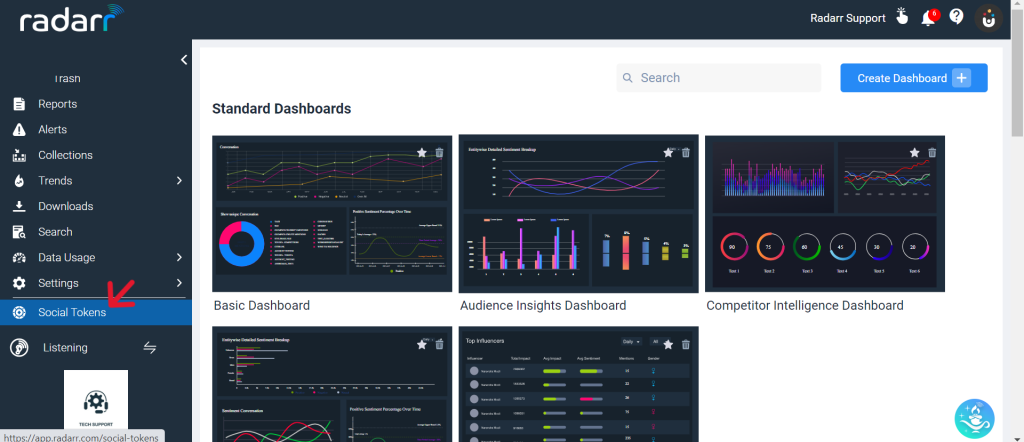Image resolution: width=1024 pixels, height=442 pixels.
Task: Expand the Settings submenu arrow
Action: [x=179, y=283]
